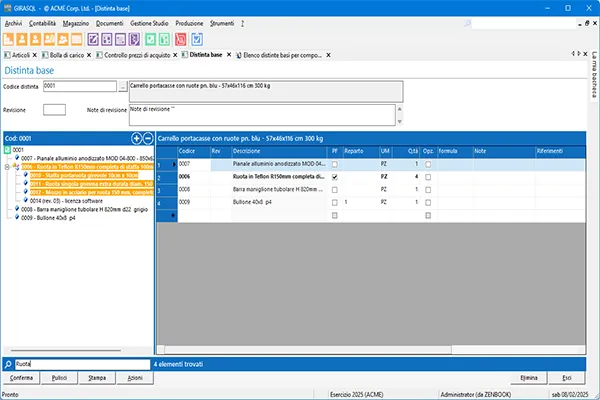Close the Controllo prezzi di acquisto tab
Image resolution: width=600 pixels, height=400 pixels.
[175, 55]
